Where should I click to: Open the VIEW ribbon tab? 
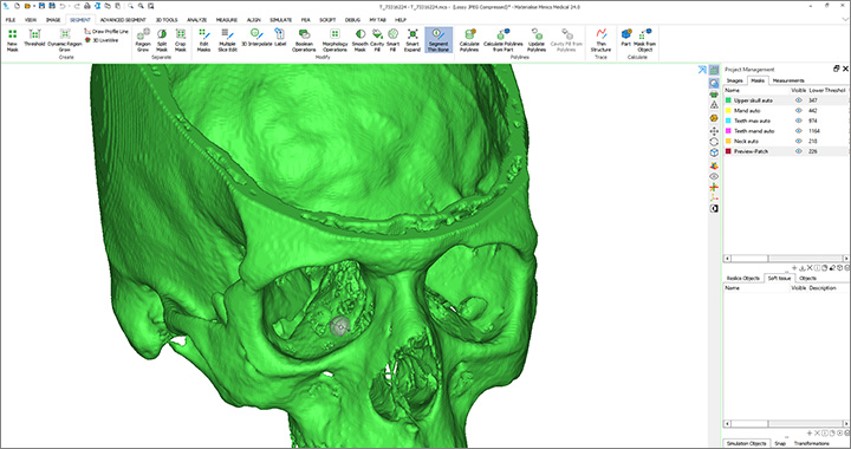click(30, 20)
